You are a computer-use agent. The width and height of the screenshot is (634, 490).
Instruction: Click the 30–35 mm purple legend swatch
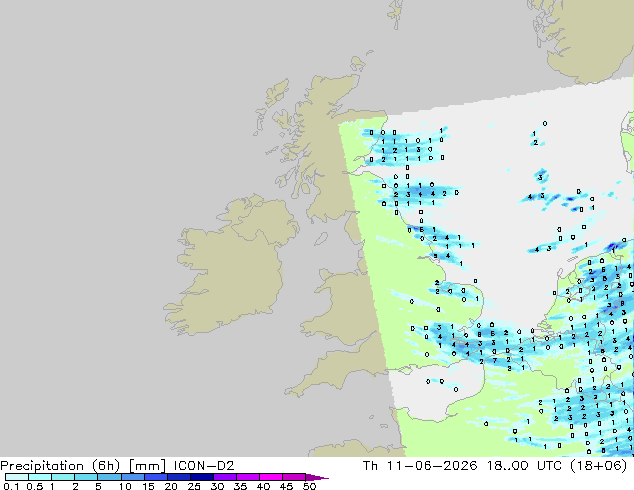(x=224, y=477)
